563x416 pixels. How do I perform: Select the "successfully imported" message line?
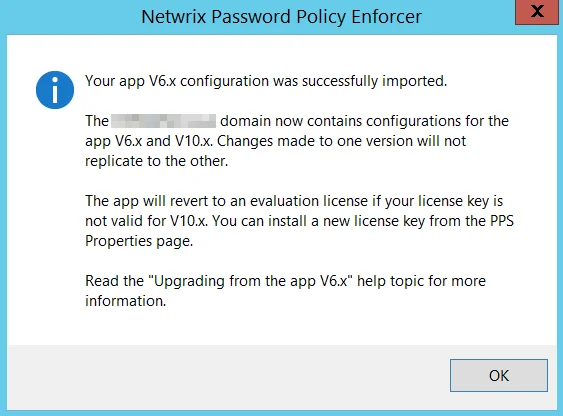(x=266, y=81)
